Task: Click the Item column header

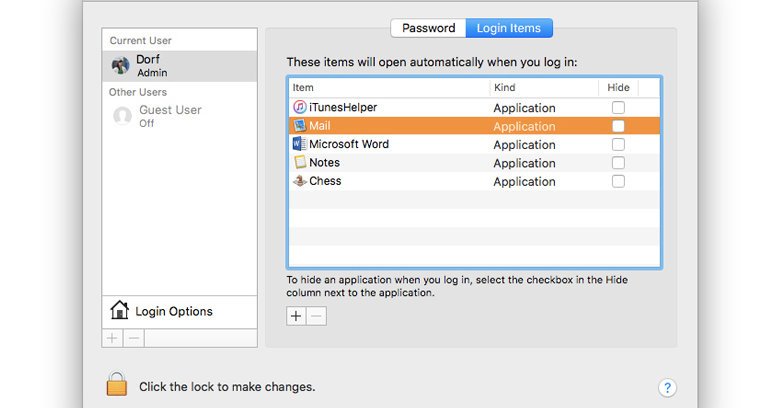Action: 389,88
